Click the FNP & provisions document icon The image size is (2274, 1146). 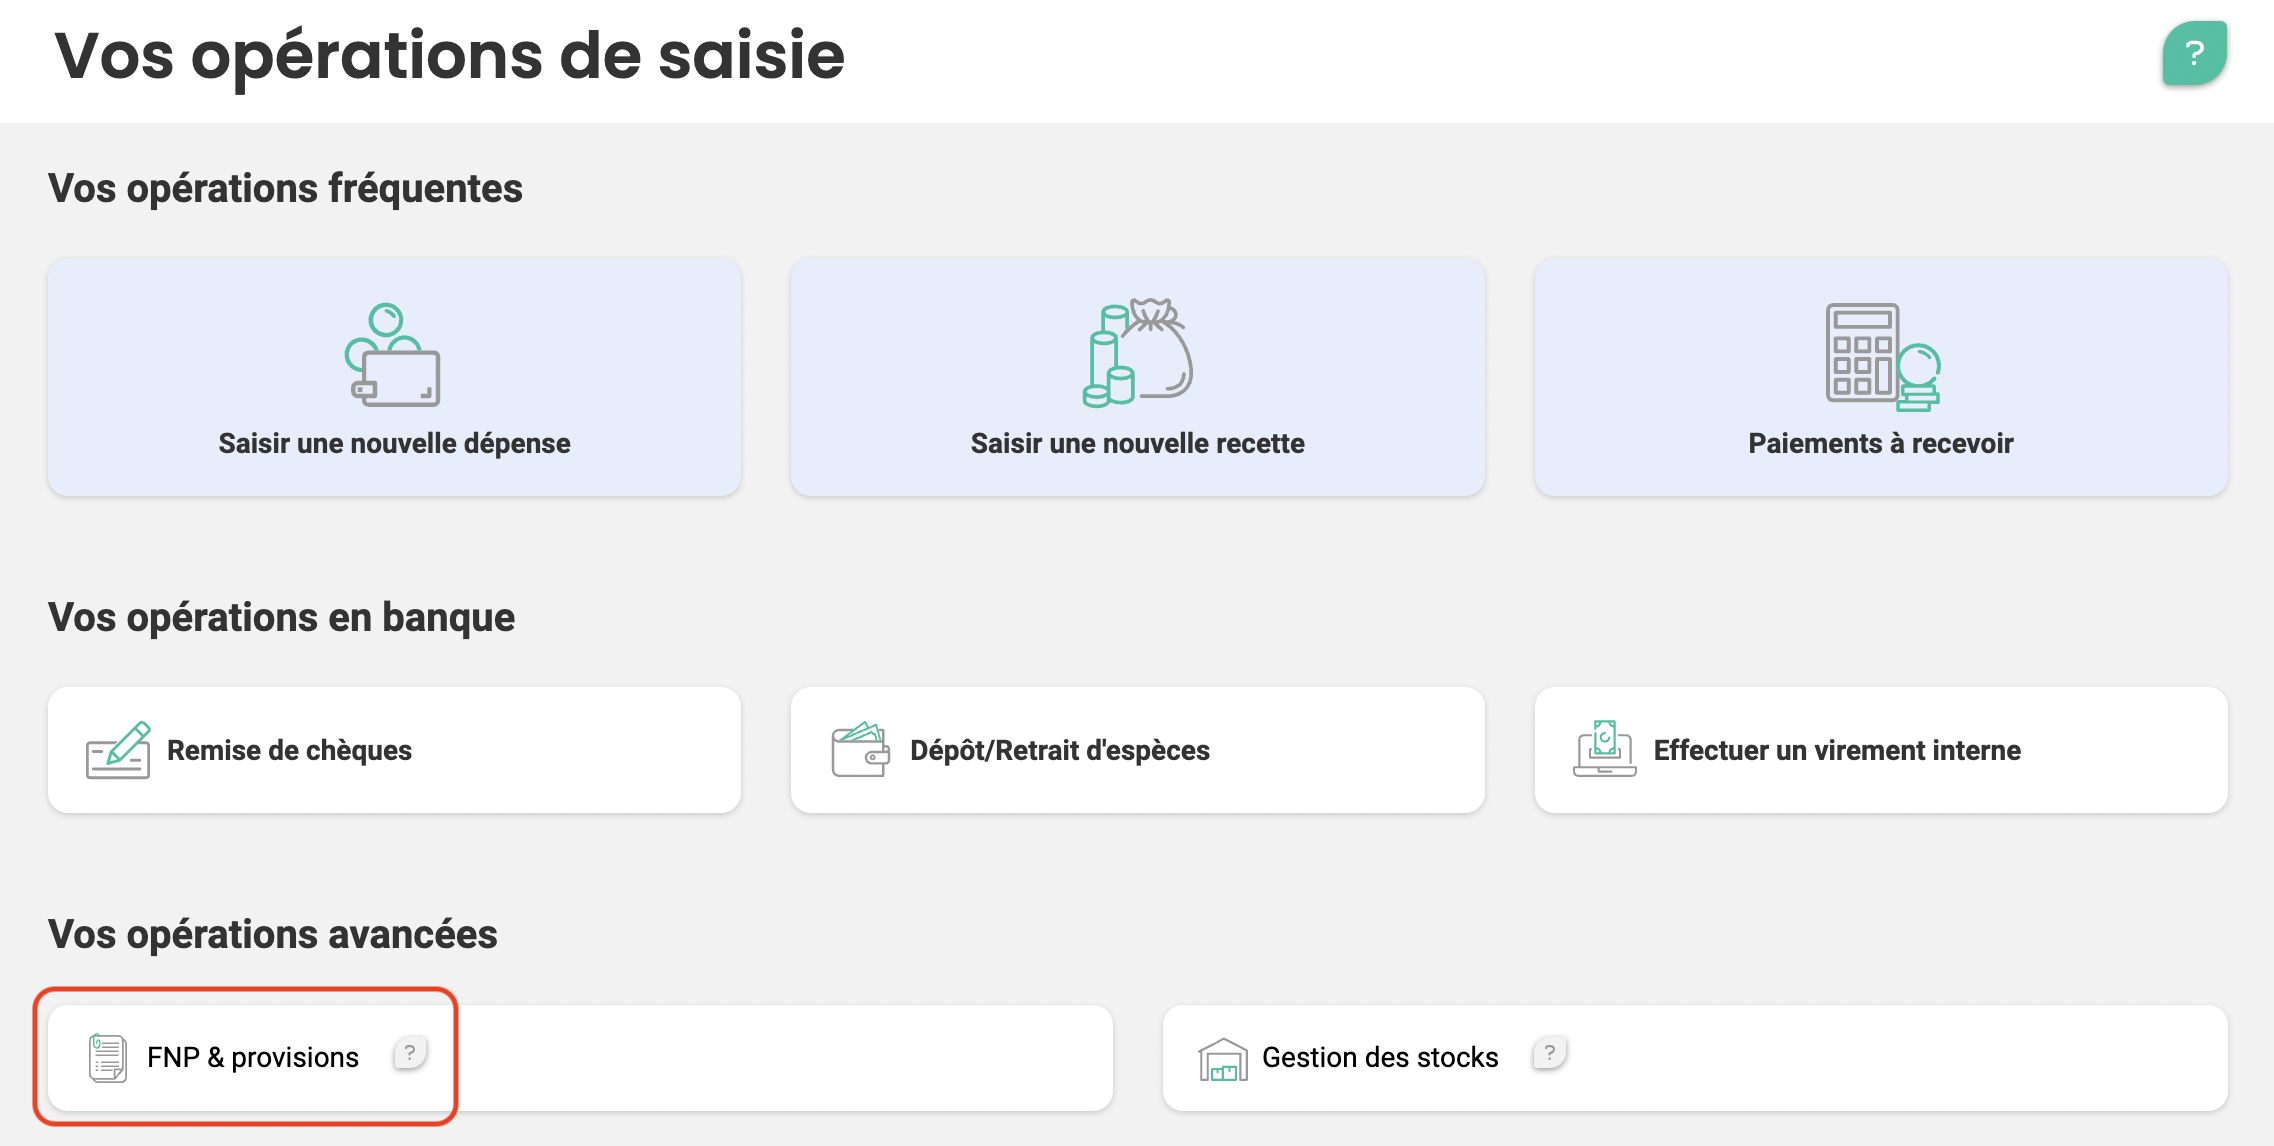click(108, 1058)
